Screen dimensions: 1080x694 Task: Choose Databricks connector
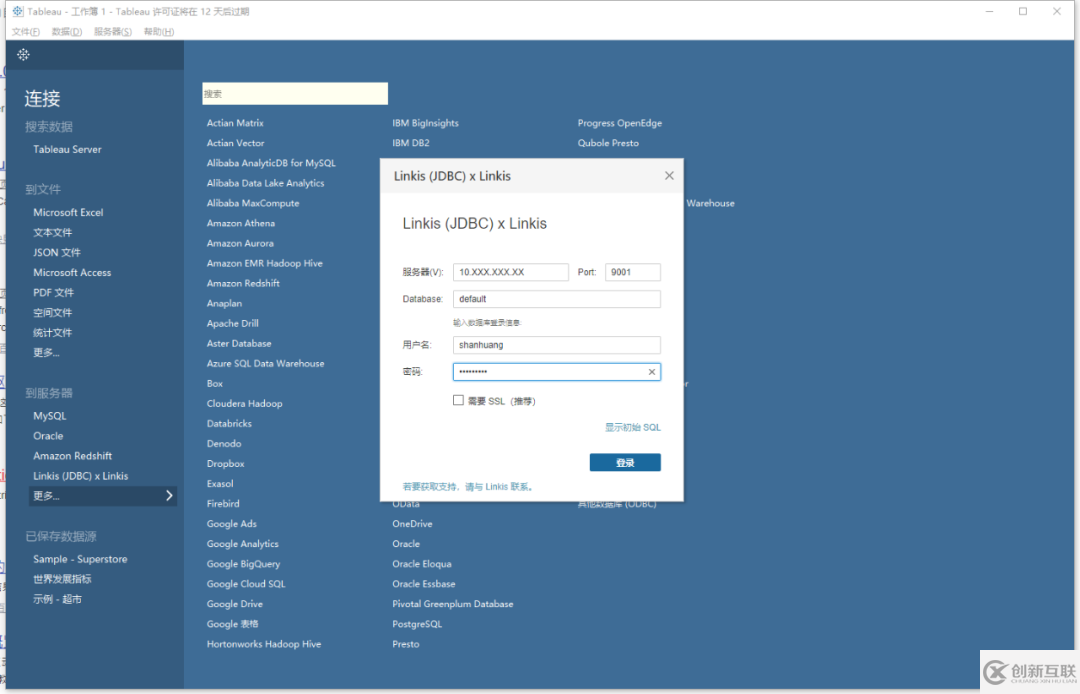(229, 423)
